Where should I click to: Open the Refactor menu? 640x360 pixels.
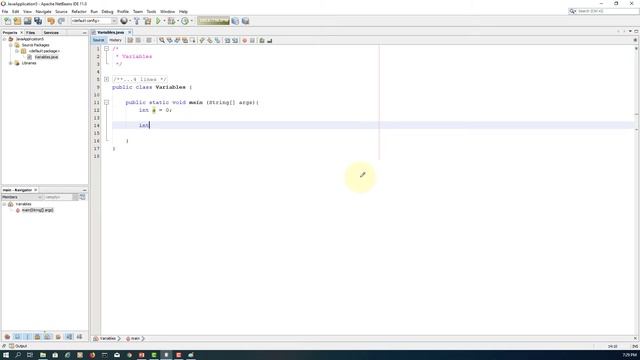tap(79, 11)
